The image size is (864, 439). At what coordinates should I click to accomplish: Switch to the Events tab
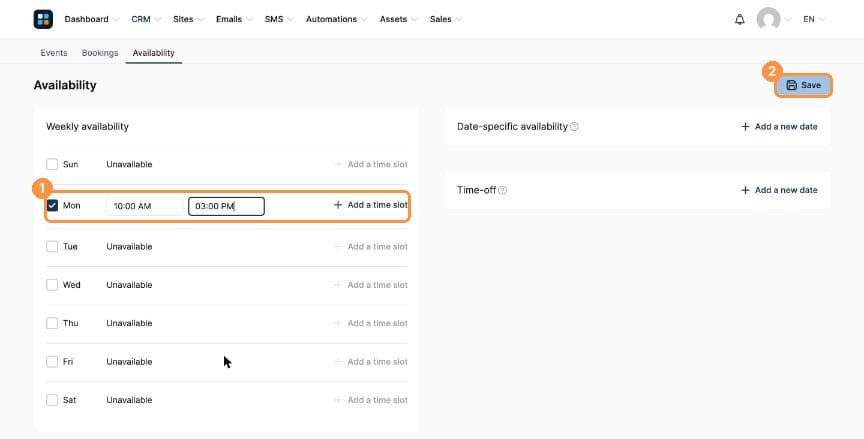tap(53, 53)
